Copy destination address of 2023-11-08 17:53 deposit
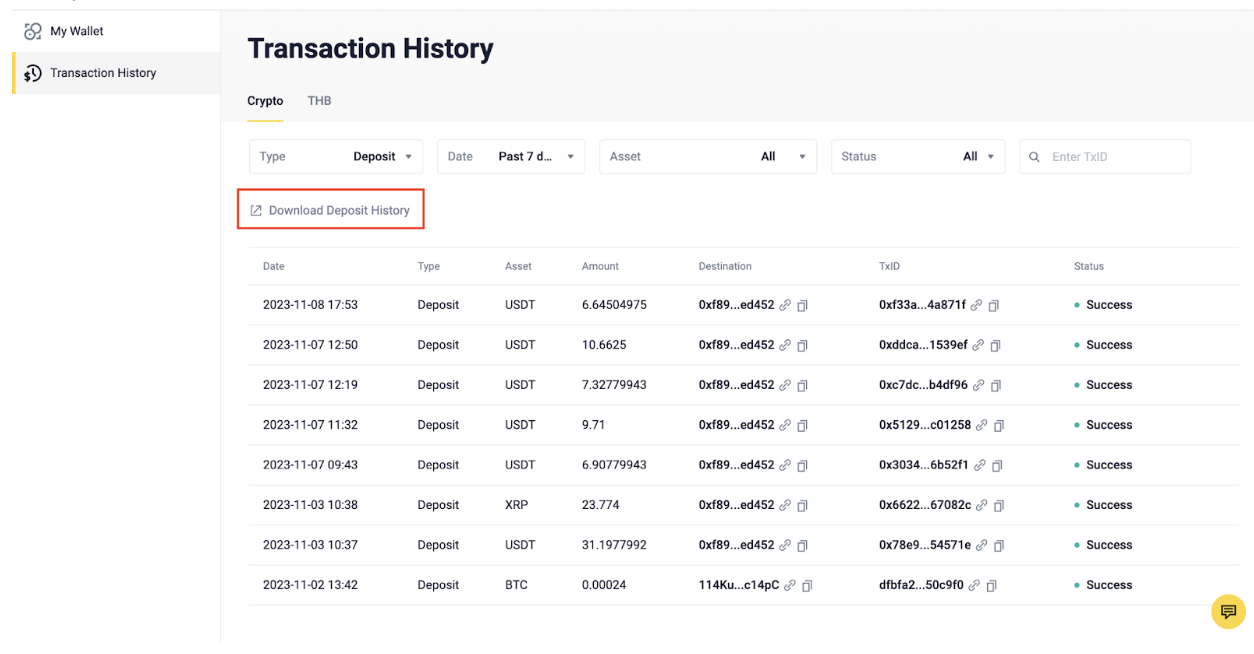The height and width of the screenshot is (654, 1254). pyautogui.click(x=802, y=306)
